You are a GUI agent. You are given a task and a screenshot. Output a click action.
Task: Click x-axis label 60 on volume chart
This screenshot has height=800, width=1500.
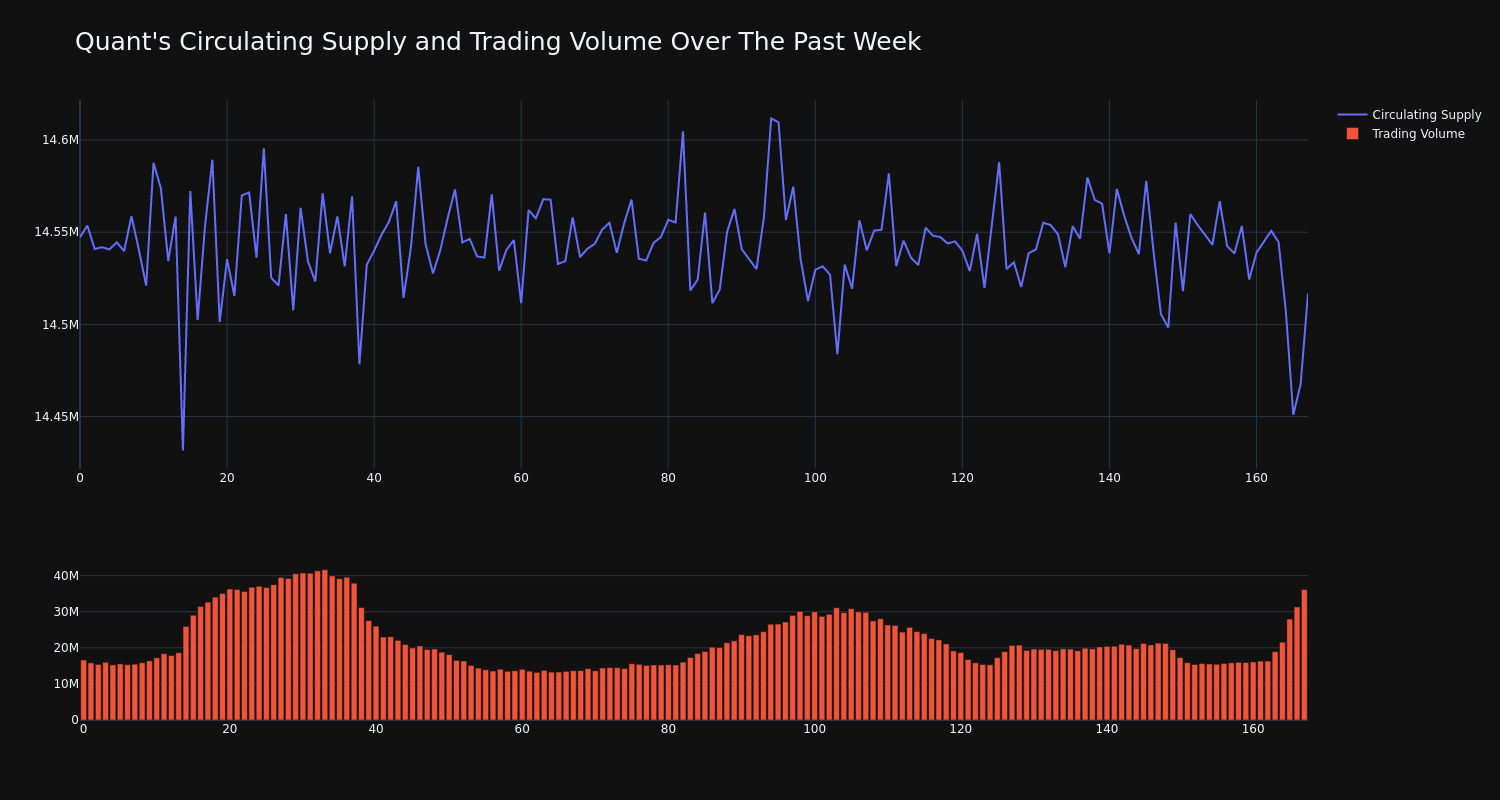[522, 729]
